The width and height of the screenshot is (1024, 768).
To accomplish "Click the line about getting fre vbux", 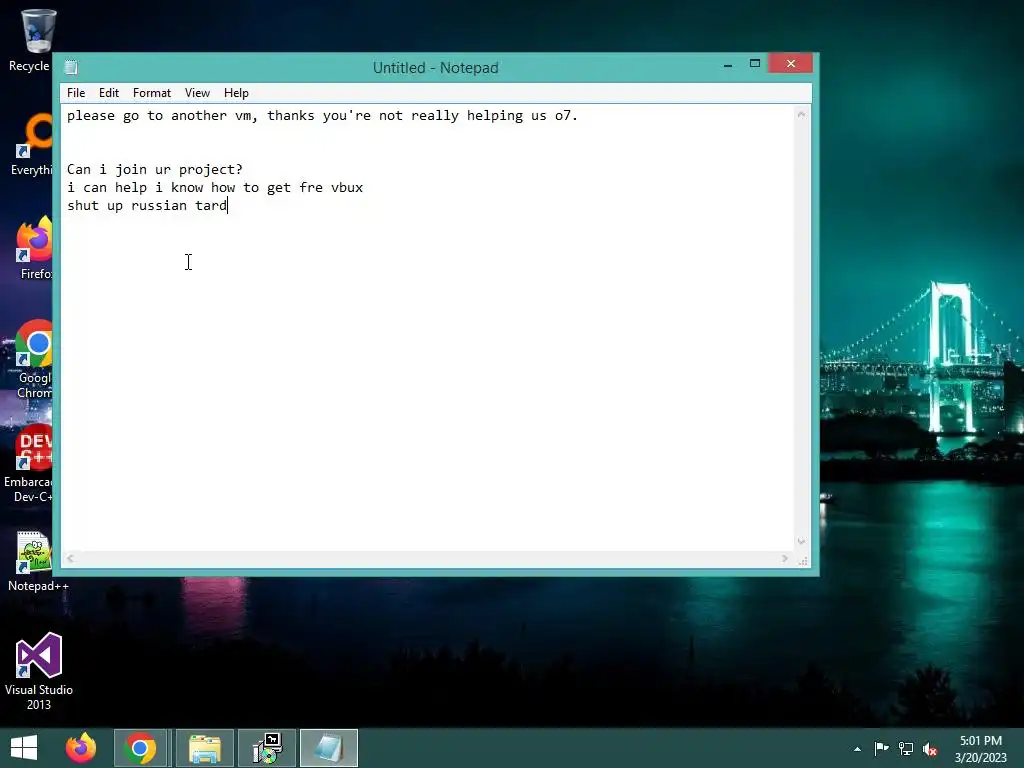I will tap(215, 188).
